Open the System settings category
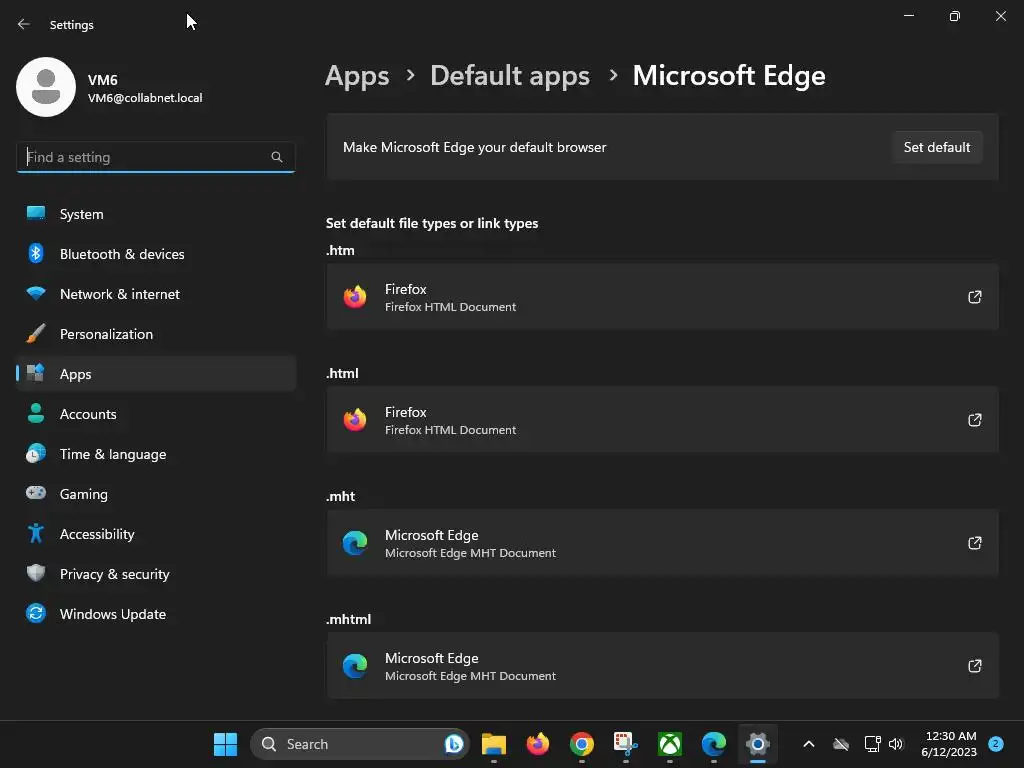The width and height of the screenshot is (1024, 768). 156,214
